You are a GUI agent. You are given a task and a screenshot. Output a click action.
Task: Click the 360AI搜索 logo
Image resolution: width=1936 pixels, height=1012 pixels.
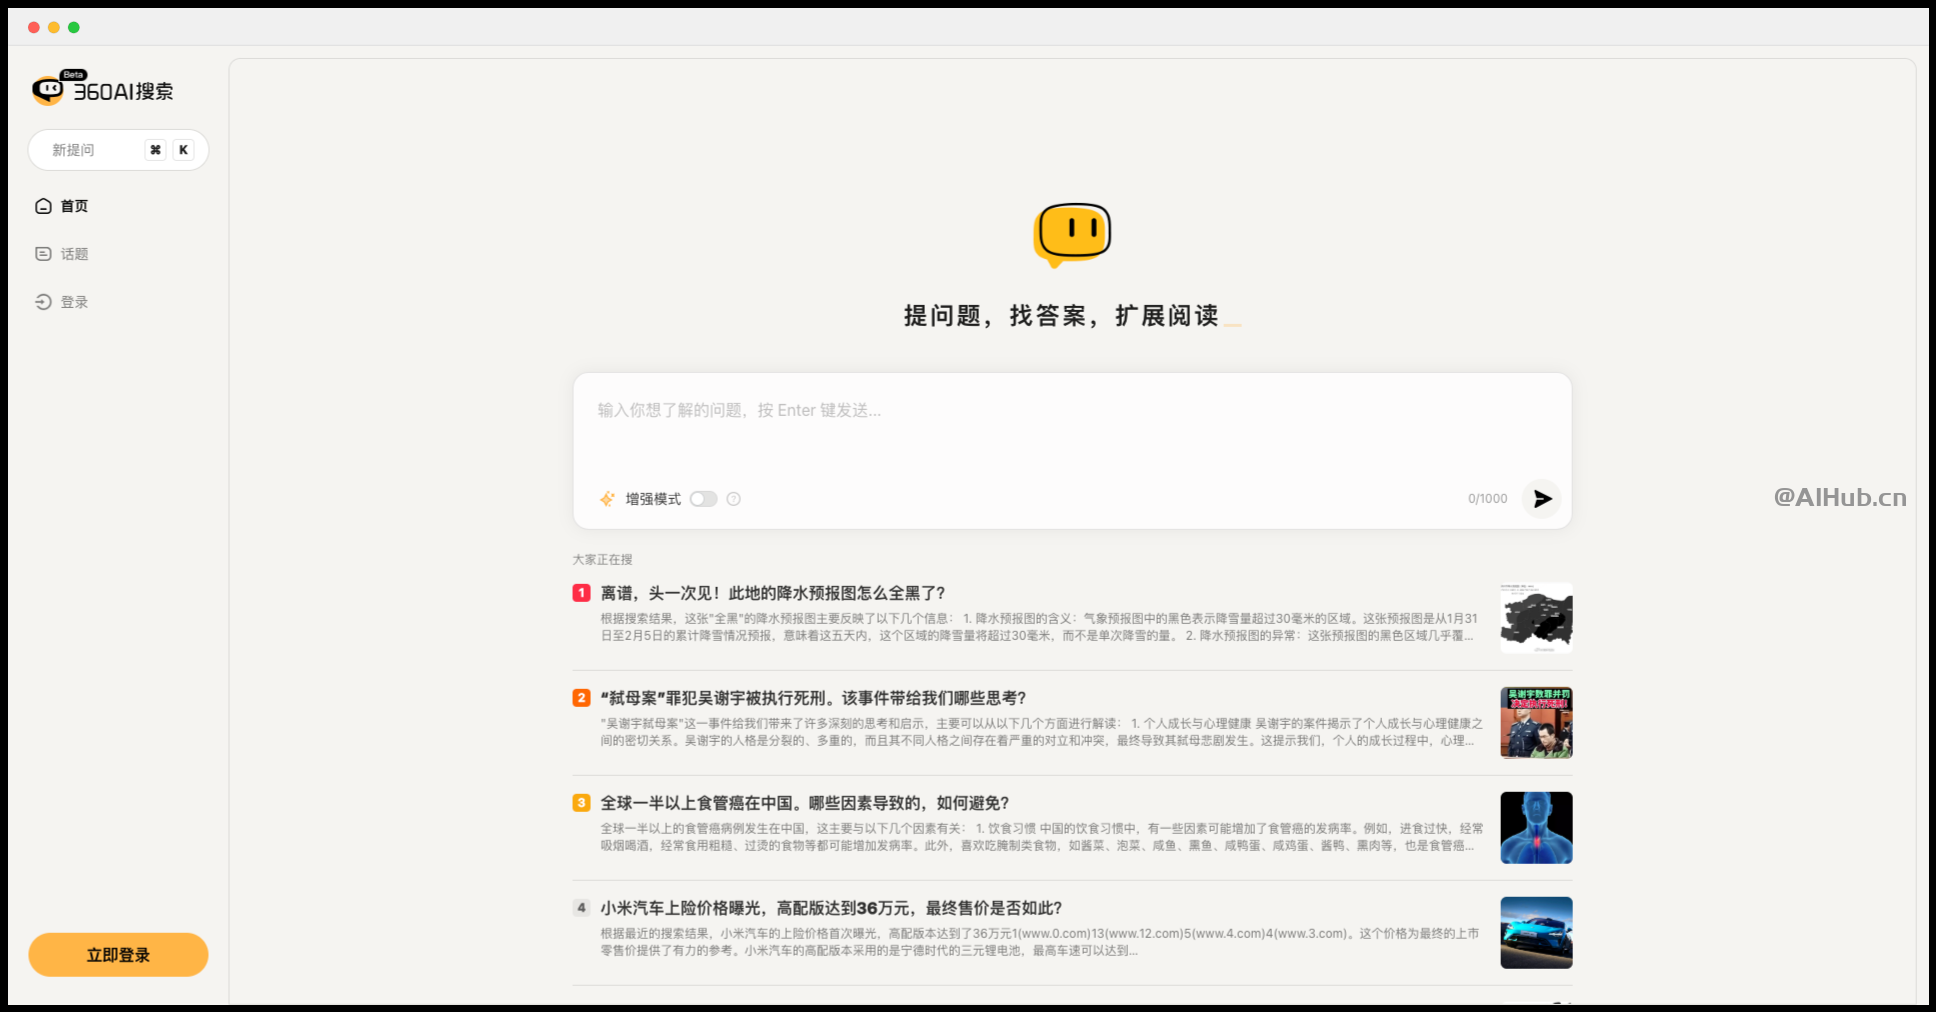point(102,89)
